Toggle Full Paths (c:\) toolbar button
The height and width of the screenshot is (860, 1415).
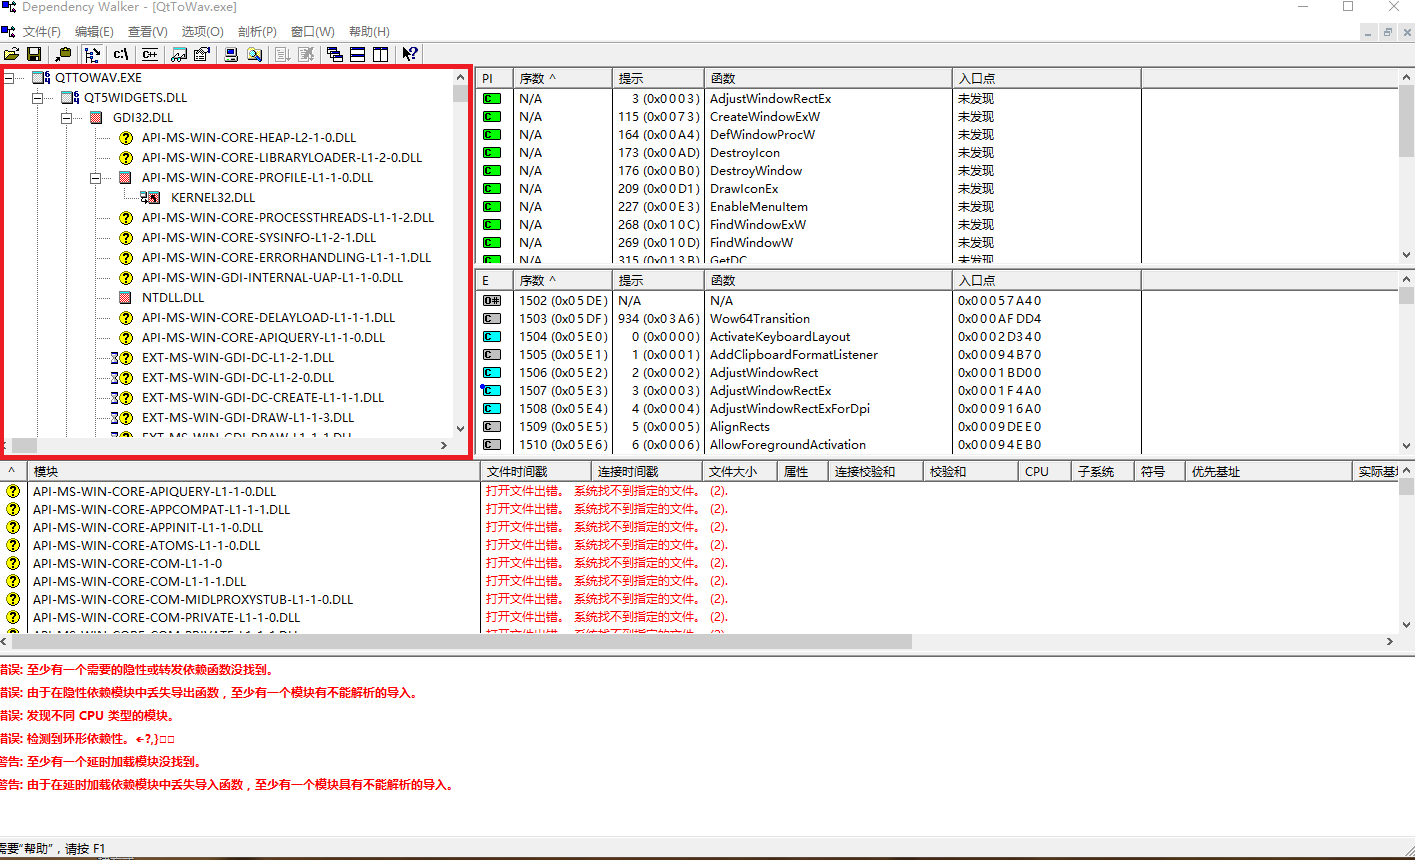click(121, 54)
